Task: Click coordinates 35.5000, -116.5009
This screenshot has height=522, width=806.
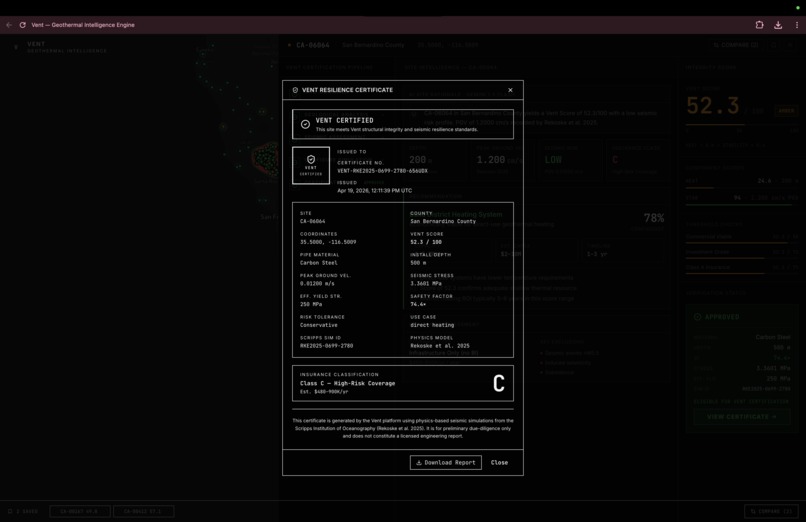Action: click(328, 242)
